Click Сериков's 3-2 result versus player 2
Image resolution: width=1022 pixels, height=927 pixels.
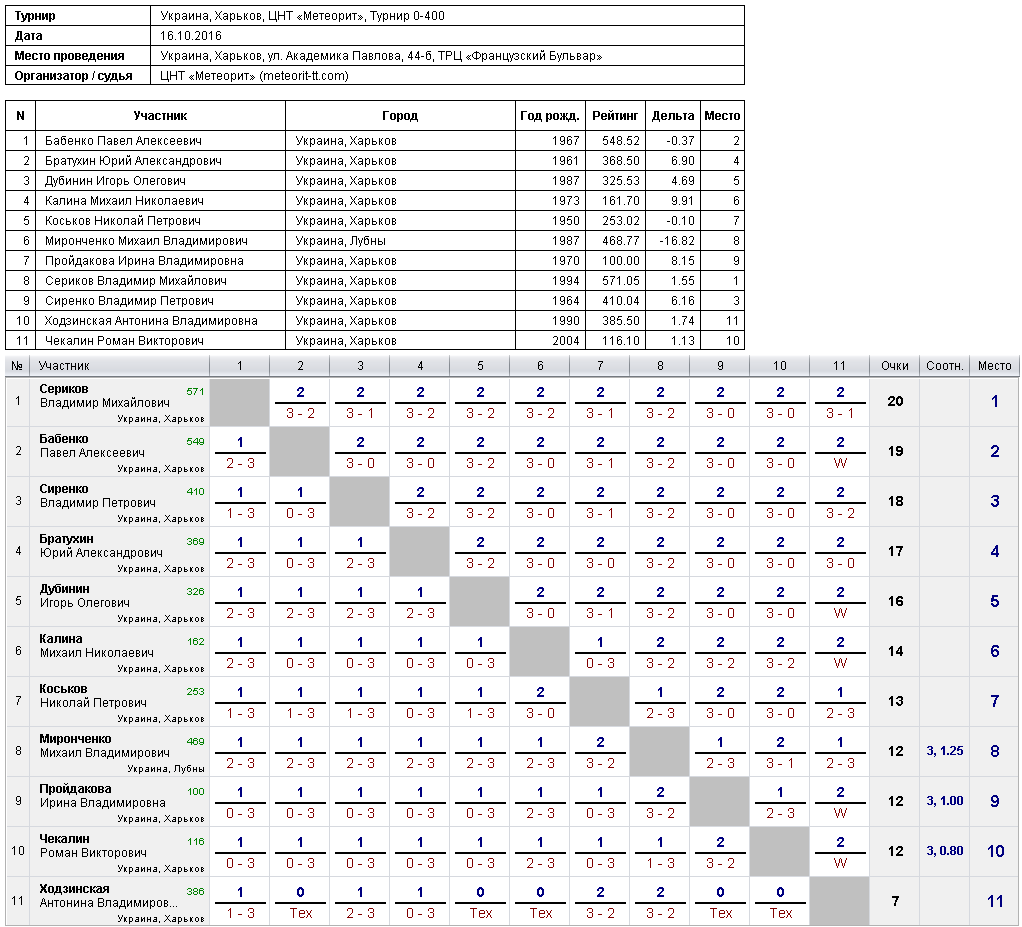pyautogui.click(x=300, y=413)
